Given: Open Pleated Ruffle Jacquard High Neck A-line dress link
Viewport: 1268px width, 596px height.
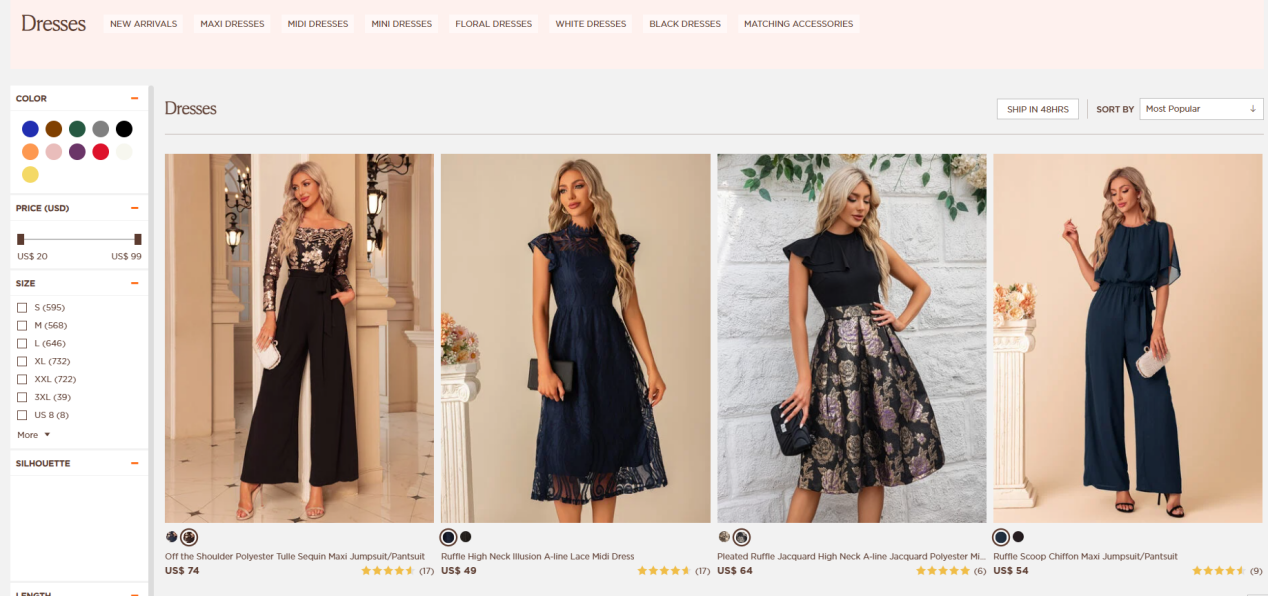Looking at the screenshot, I should (x=852, y=556).
